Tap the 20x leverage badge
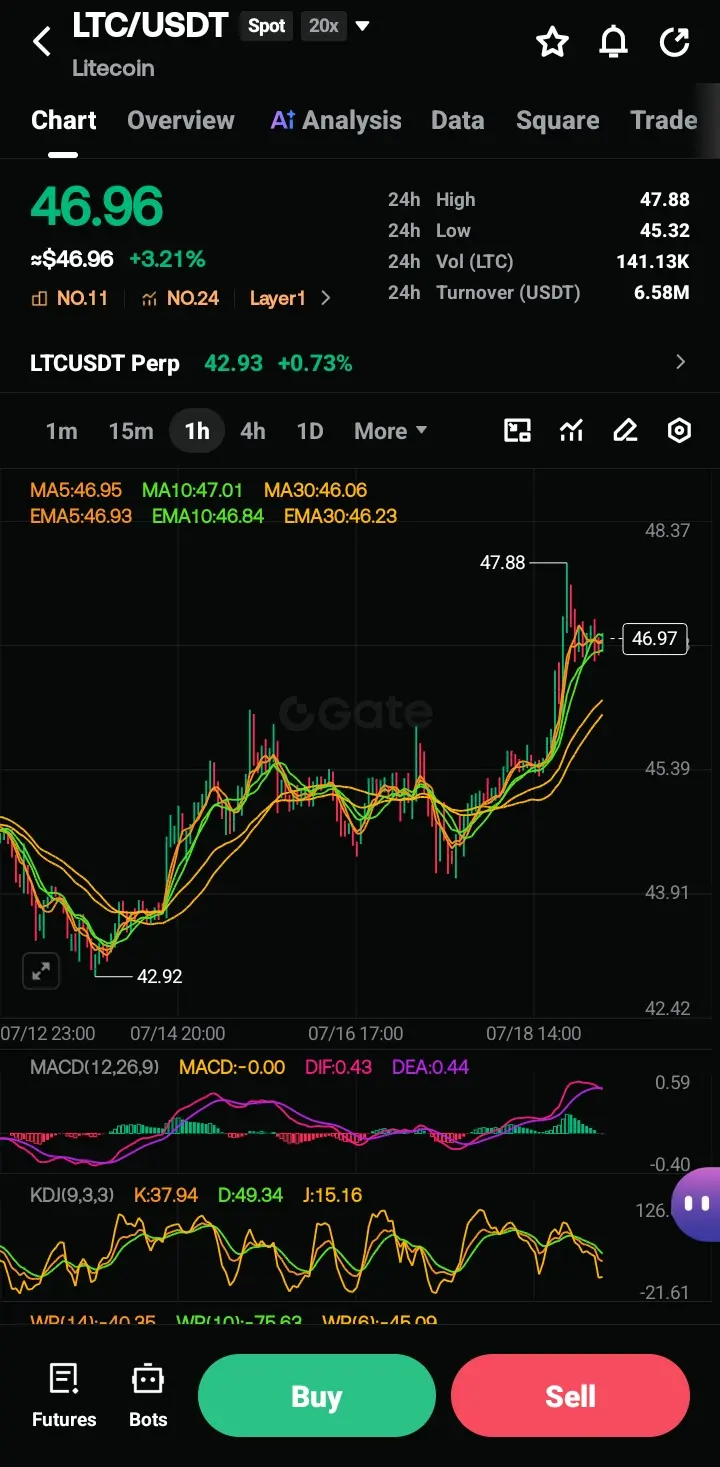Viewport: 720px width, 1467px height. point(323,26)
